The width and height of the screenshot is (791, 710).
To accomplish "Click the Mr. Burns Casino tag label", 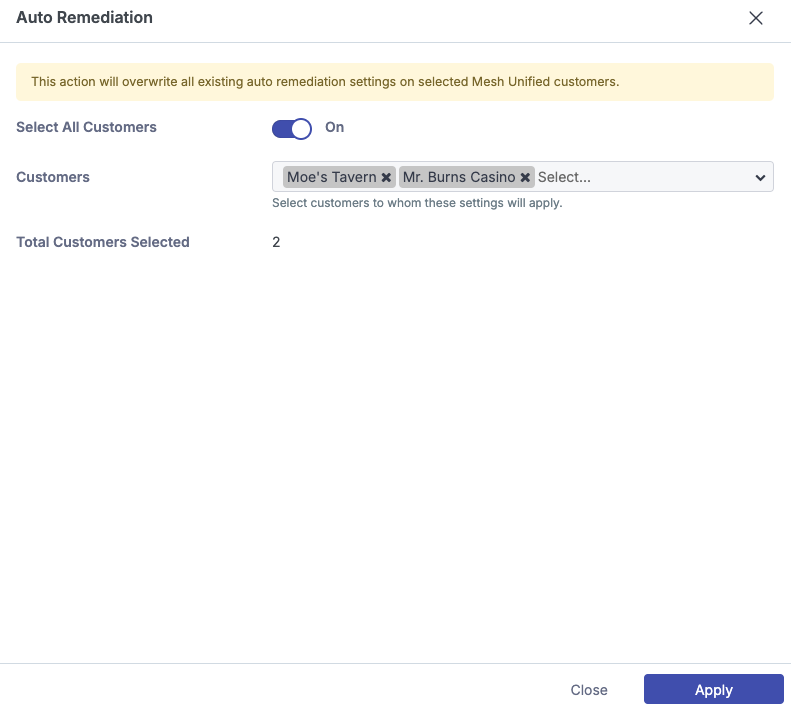I will (x=459, y=177).
